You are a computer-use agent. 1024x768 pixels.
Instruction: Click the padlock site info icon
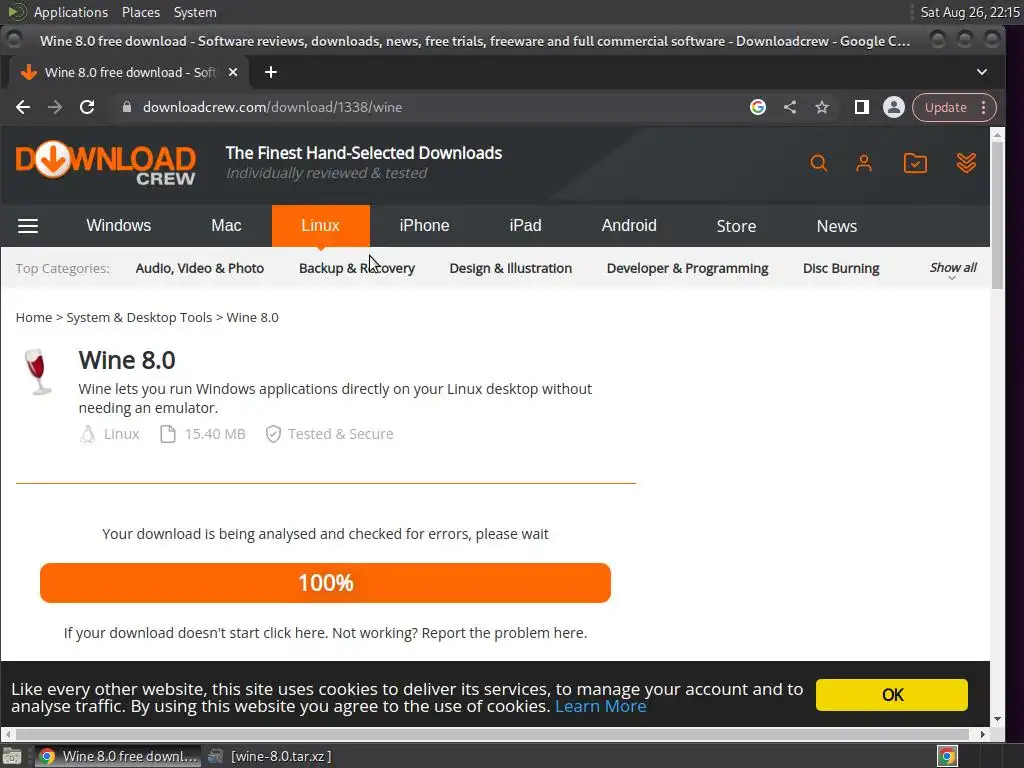(x=127, y=107)
